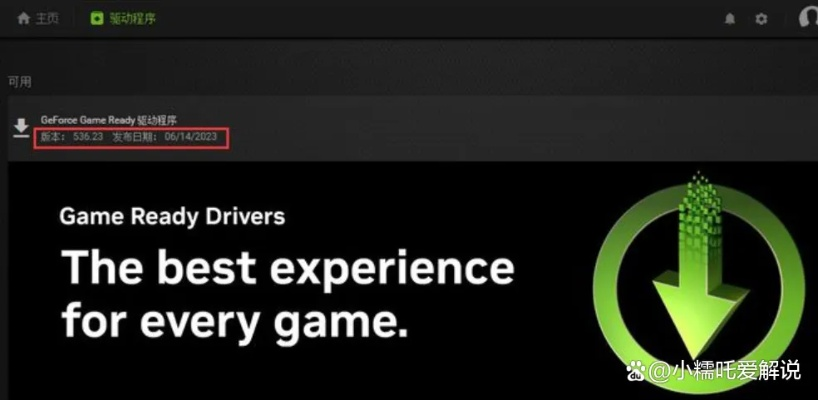This screenshot has width=818, height=400.
Task: Open the 主页 tab
Action: click(47, 19)
